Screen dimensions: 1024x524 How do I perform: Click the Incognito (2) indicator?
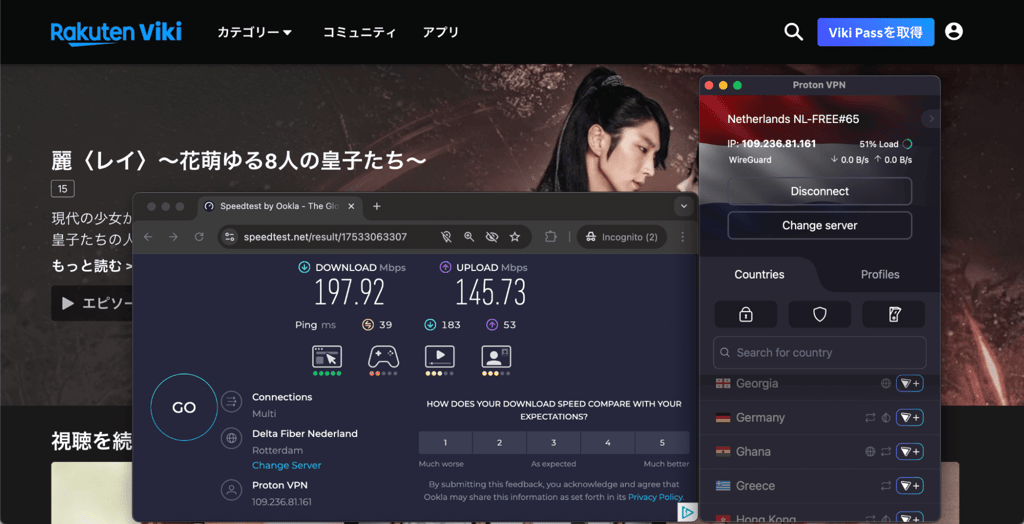(x=621, y=237)
